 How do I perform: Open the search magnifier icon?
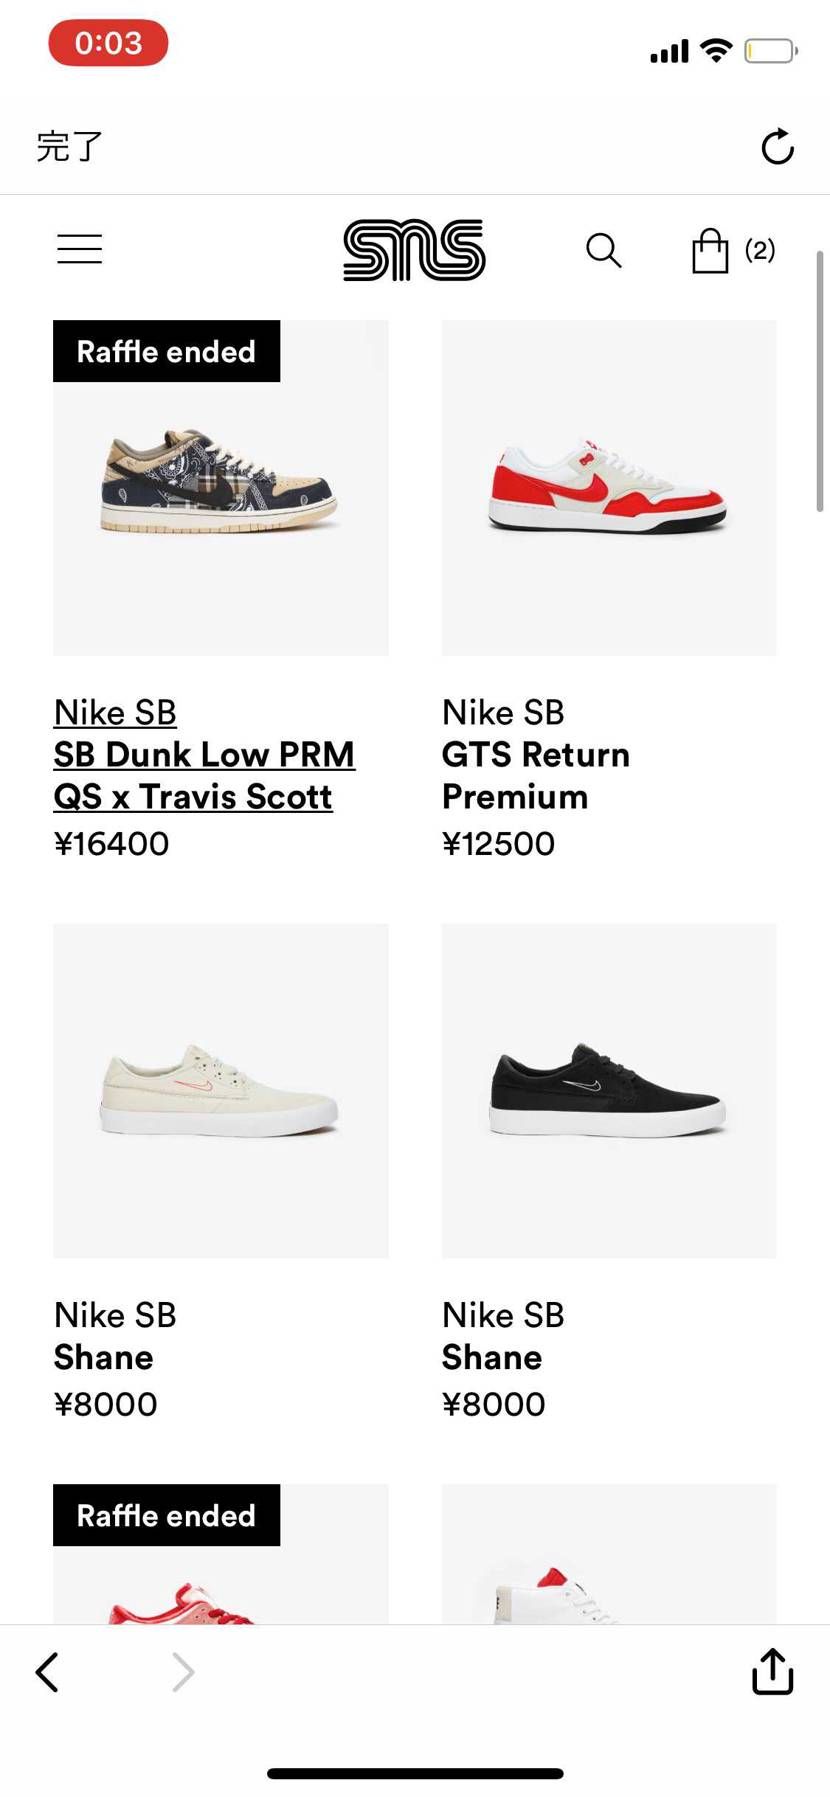click(603, 250)
